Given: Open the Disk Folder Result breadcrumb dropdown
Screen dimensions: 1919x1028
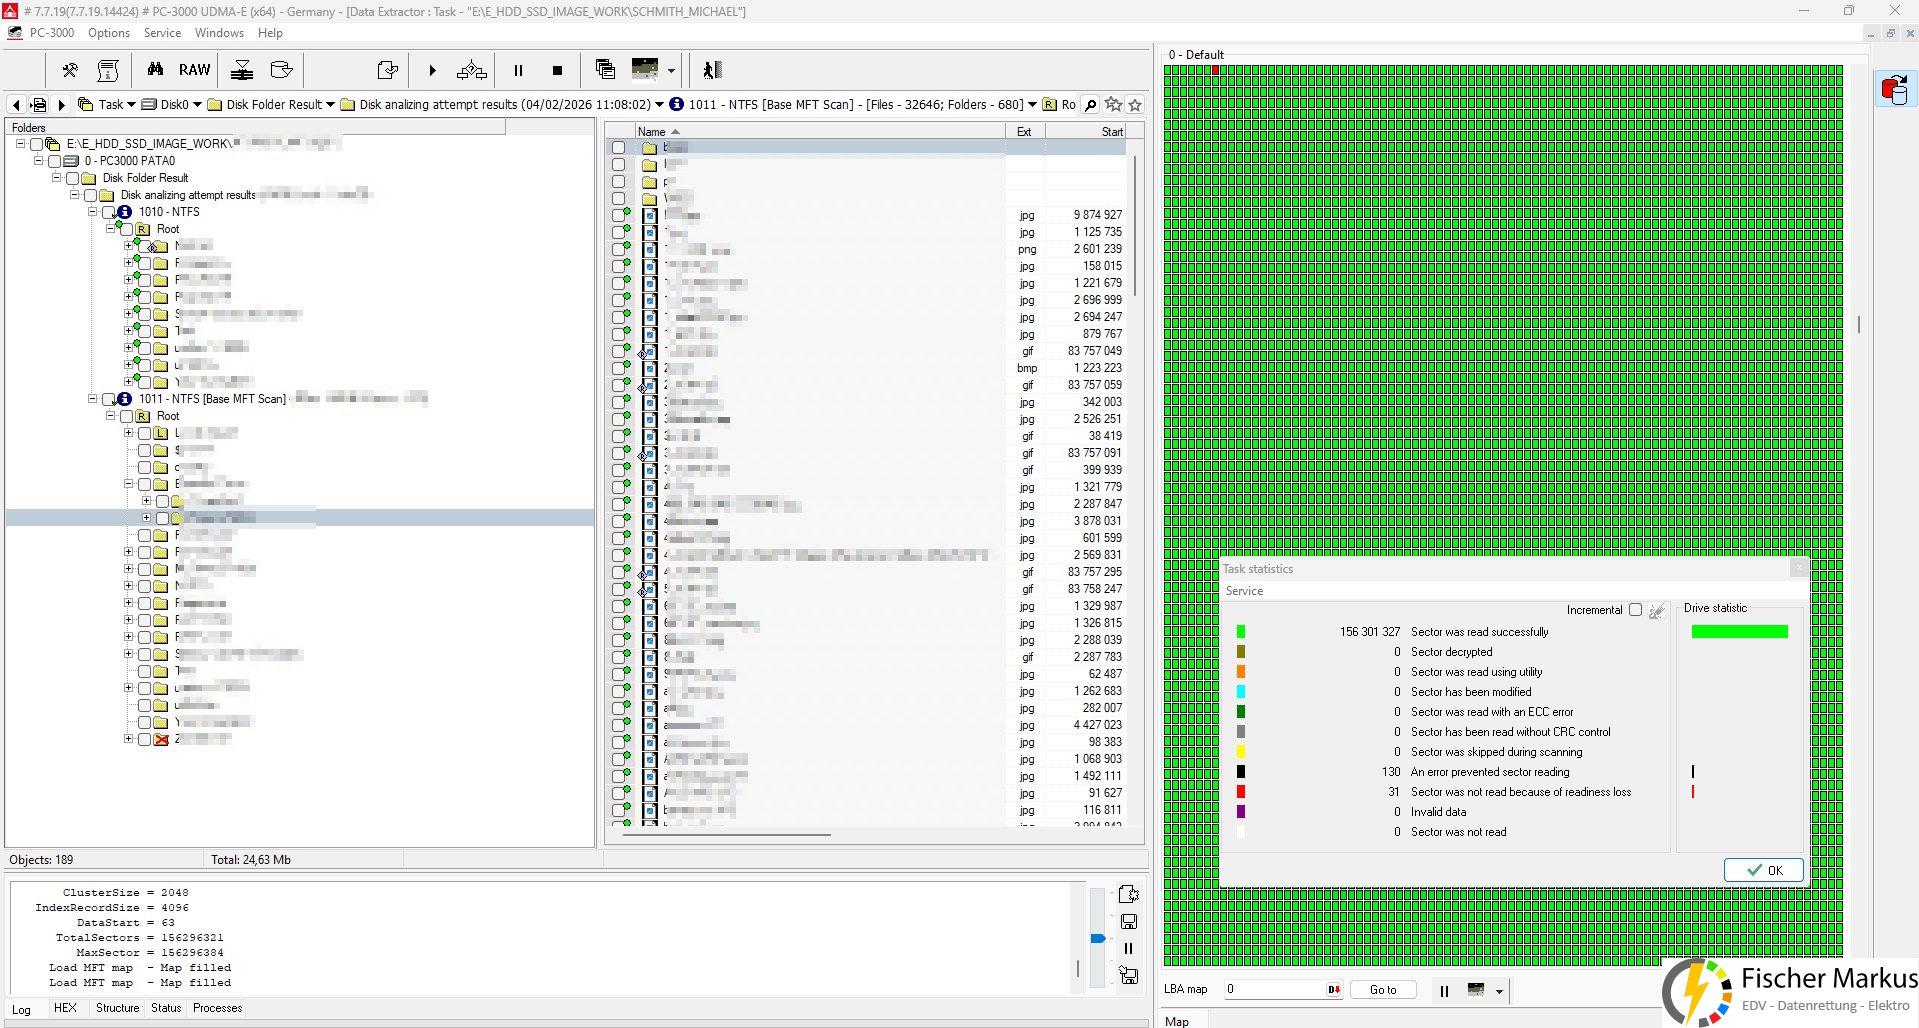Looking at the screenshot, I should (330, 105).
